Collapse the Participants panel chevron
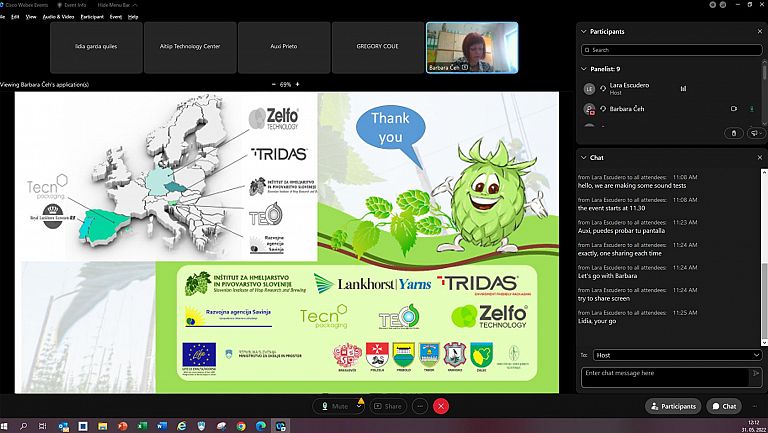768x433 pixels. [583, 31]
